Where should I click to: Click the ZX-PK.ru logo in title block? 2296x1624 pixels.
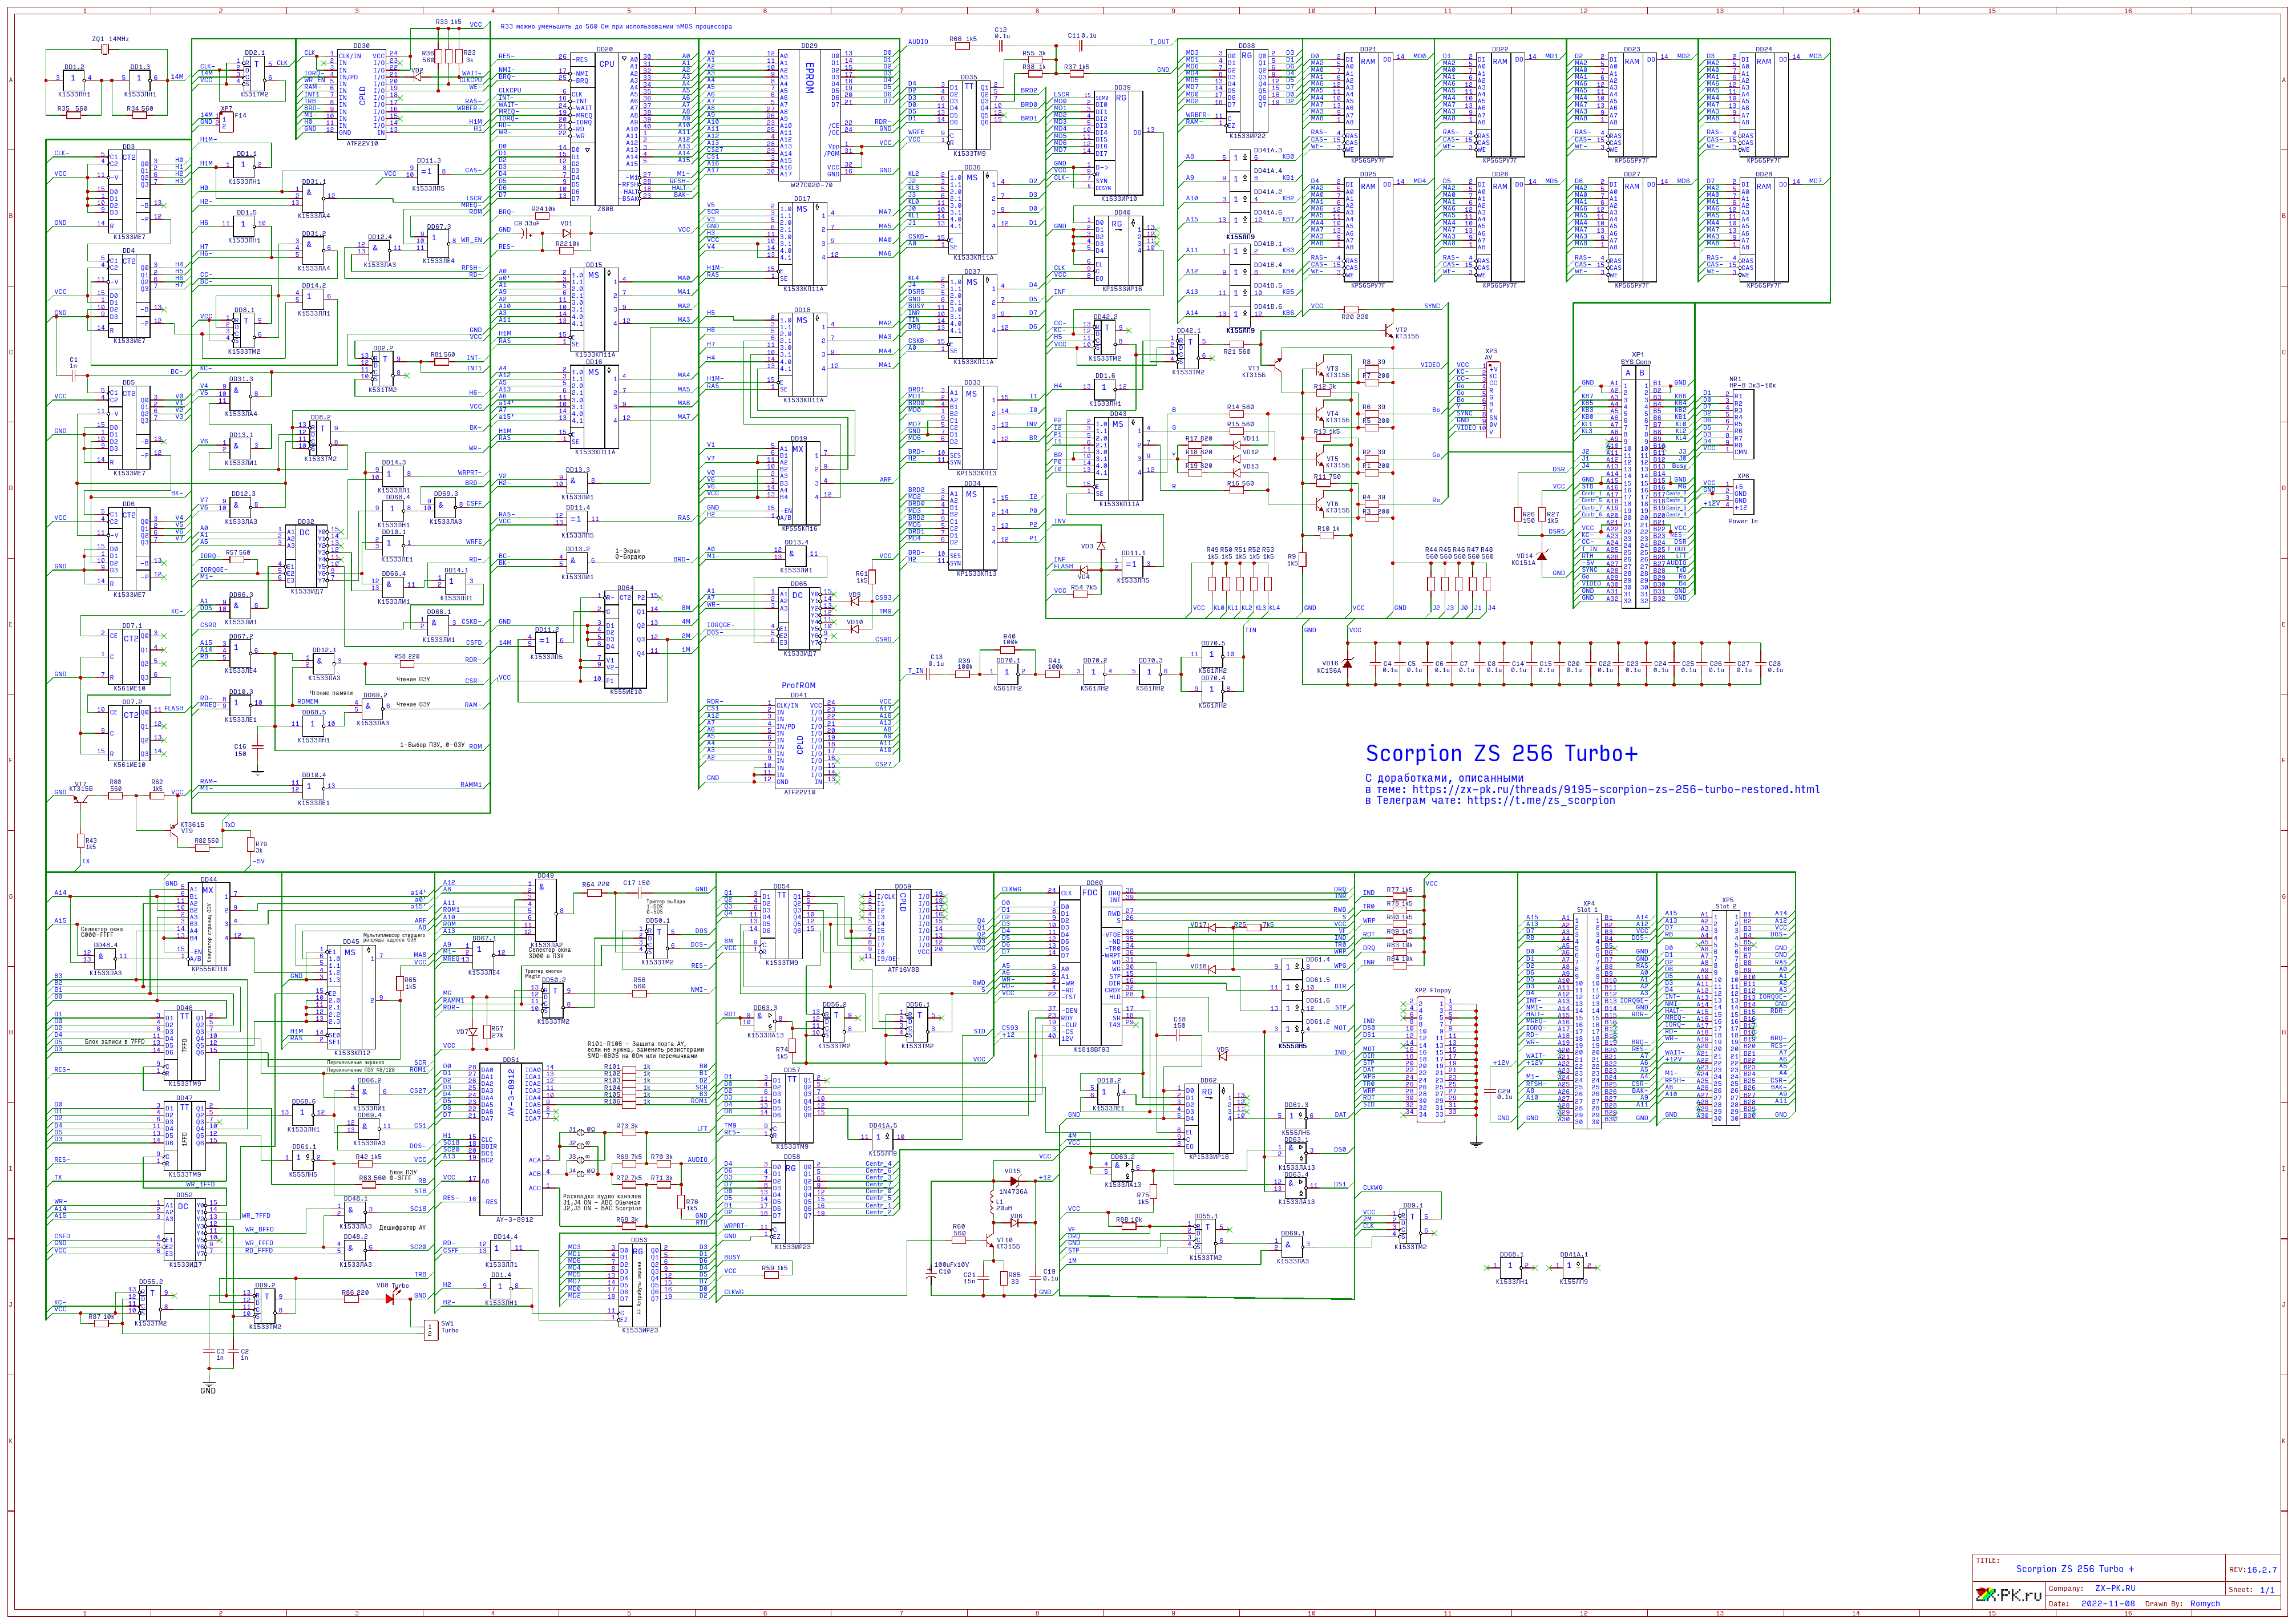pos(2008,1594)
